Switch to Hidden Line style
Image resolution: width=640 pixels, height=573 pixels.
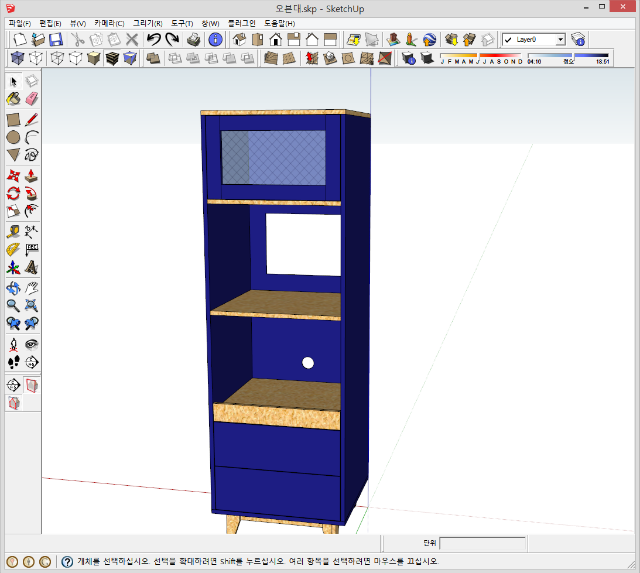[76, 58]
